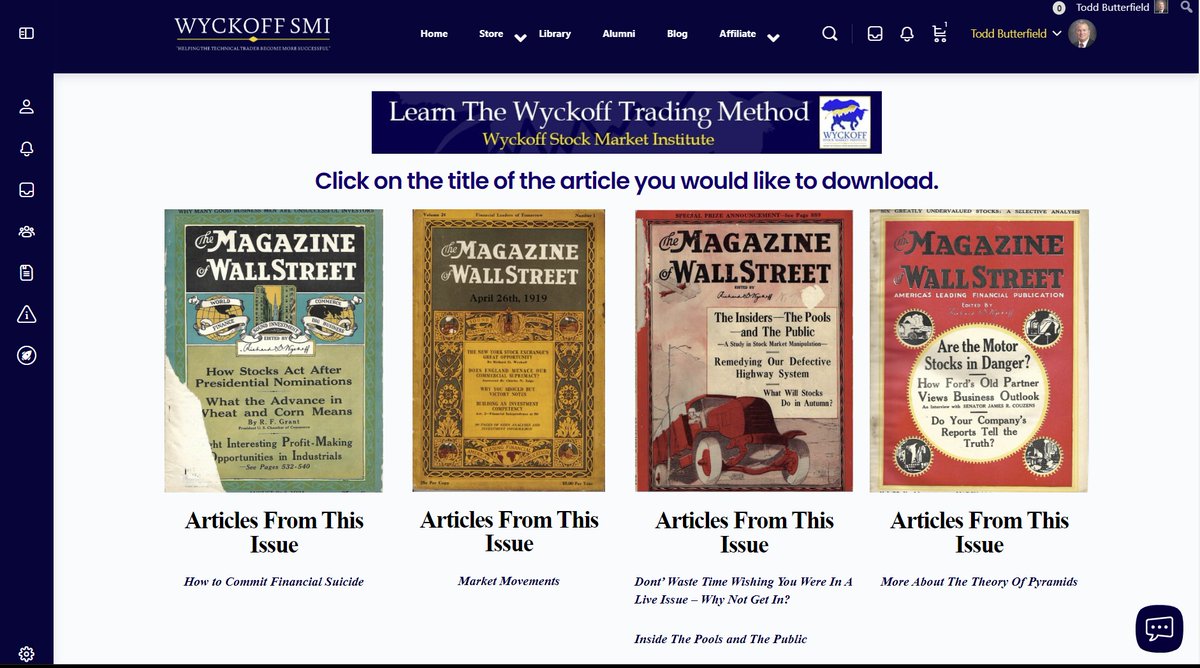Viewport: 1200px width, 668px height.
Task: Open the warning triangle icon in sidebar
Action: point(27,314)
